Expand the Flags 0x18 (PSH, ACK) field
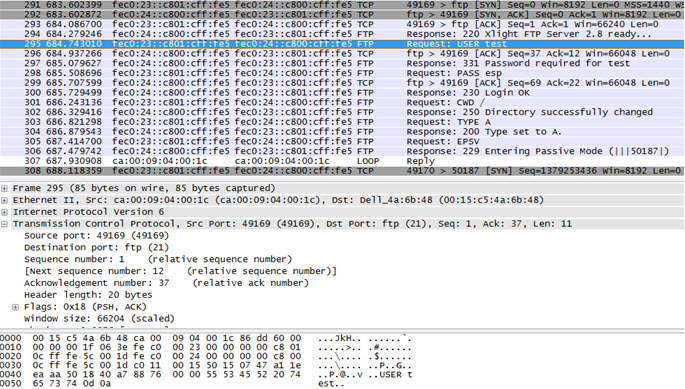This screenshot has height=389, width=685. point(15,307)
